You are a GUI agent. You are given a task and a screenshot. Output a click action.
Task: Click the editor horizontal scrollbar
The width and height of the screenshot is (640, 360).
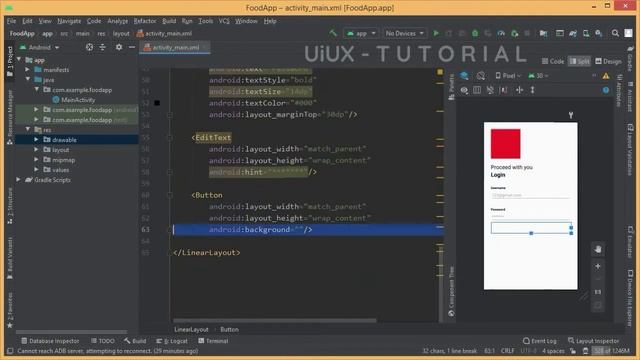[x=275, y=320]
